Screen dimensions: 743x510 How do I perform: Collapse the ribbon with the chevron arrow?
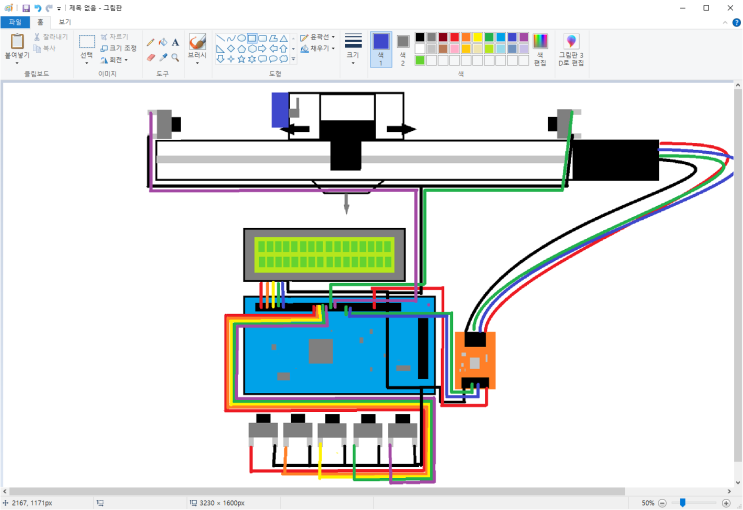point(725,22)
